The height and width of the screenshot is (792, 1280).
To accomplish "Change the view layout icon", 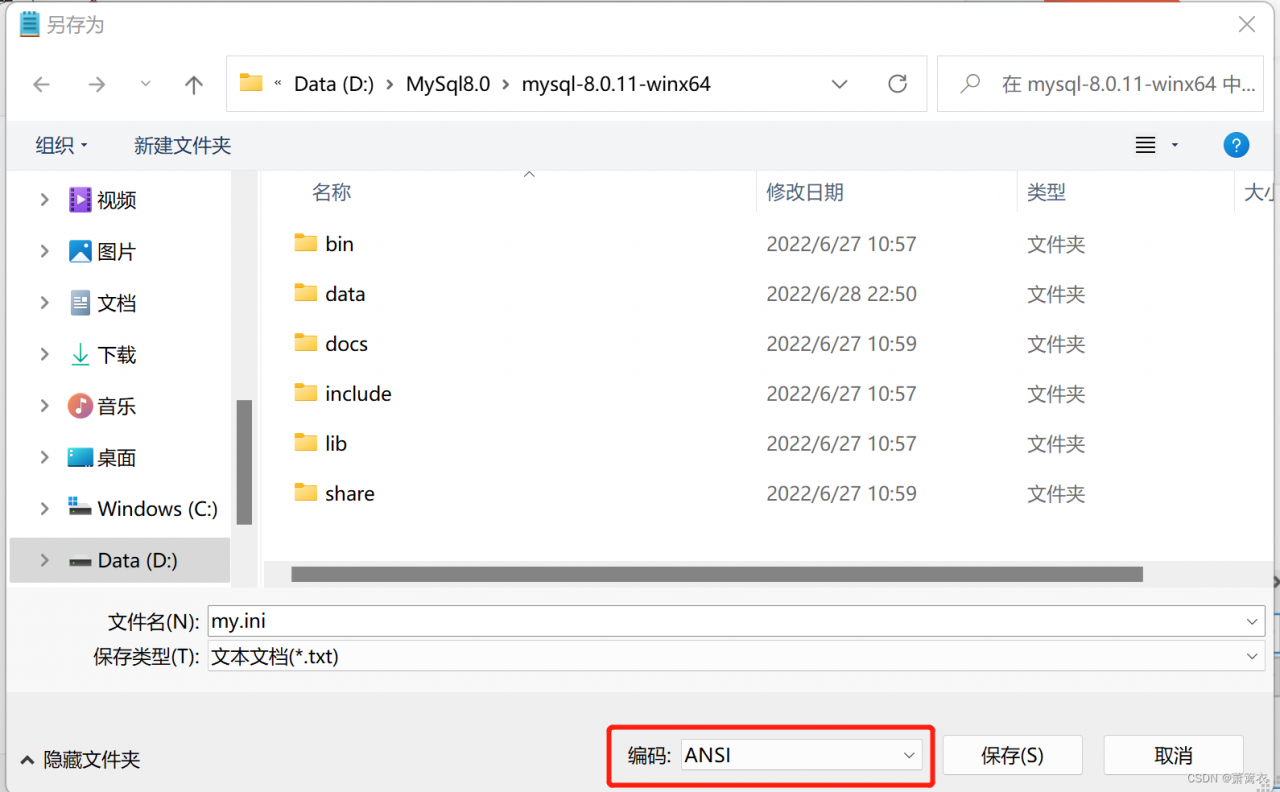I will [x=1146, y=145].
